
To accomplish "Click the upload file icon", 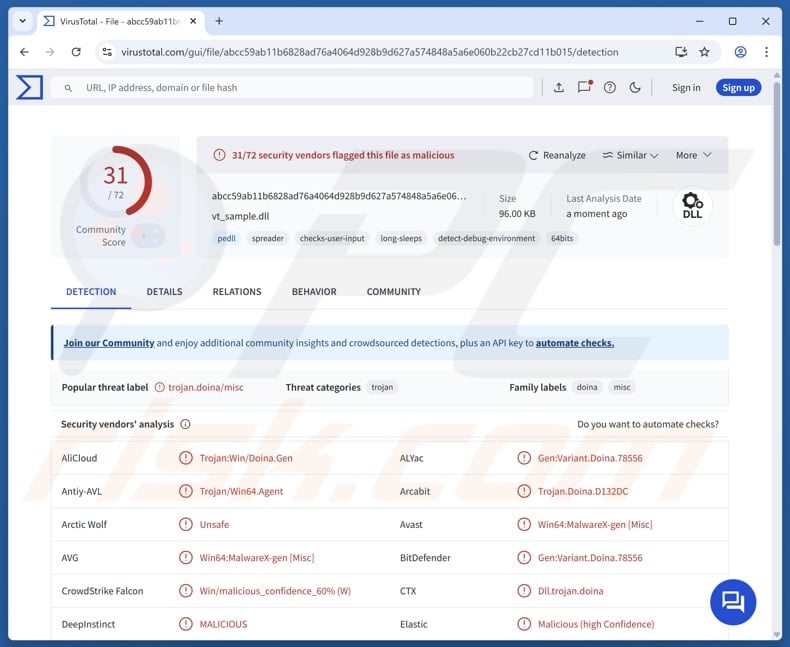I will click(x=559, y=88).
